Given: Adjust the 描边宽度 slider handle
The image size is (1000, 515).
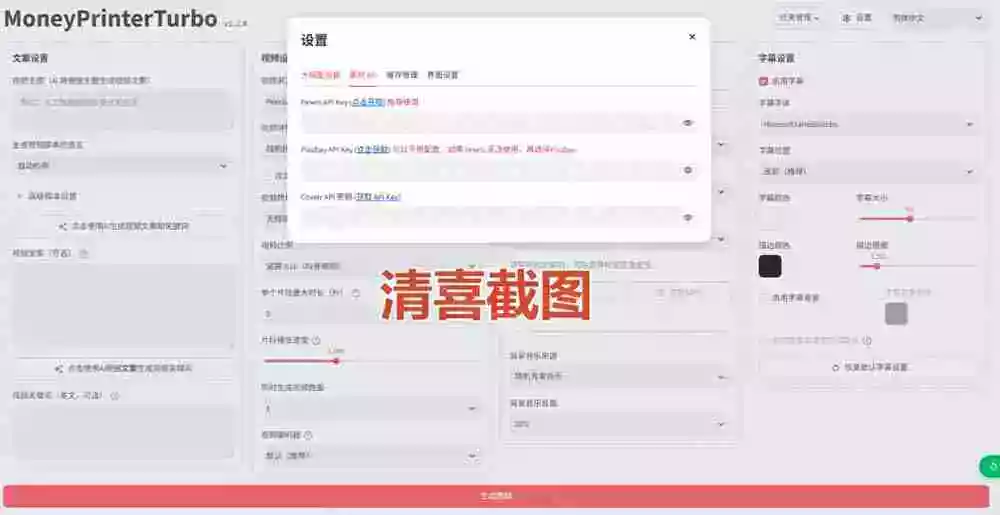Looking at the screenshot, I should [x=877, y=266].
